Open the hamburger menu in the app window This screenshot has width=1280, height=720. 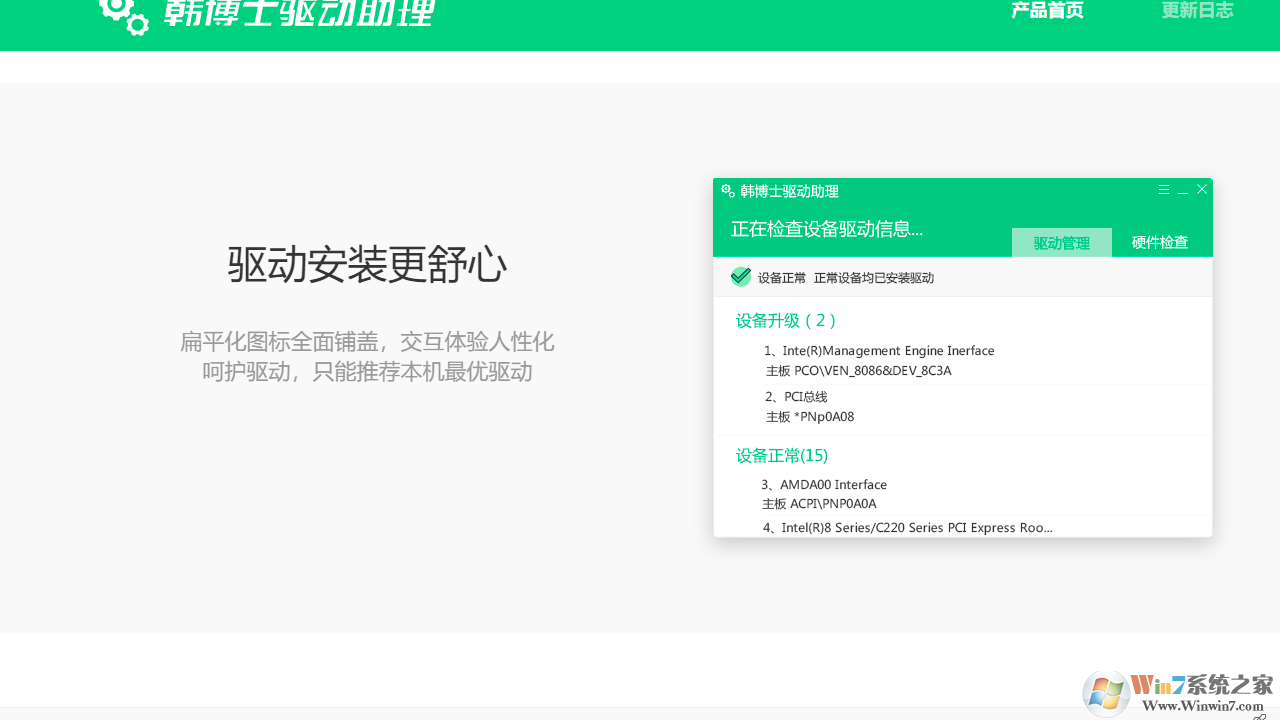tap(1164, 190)
